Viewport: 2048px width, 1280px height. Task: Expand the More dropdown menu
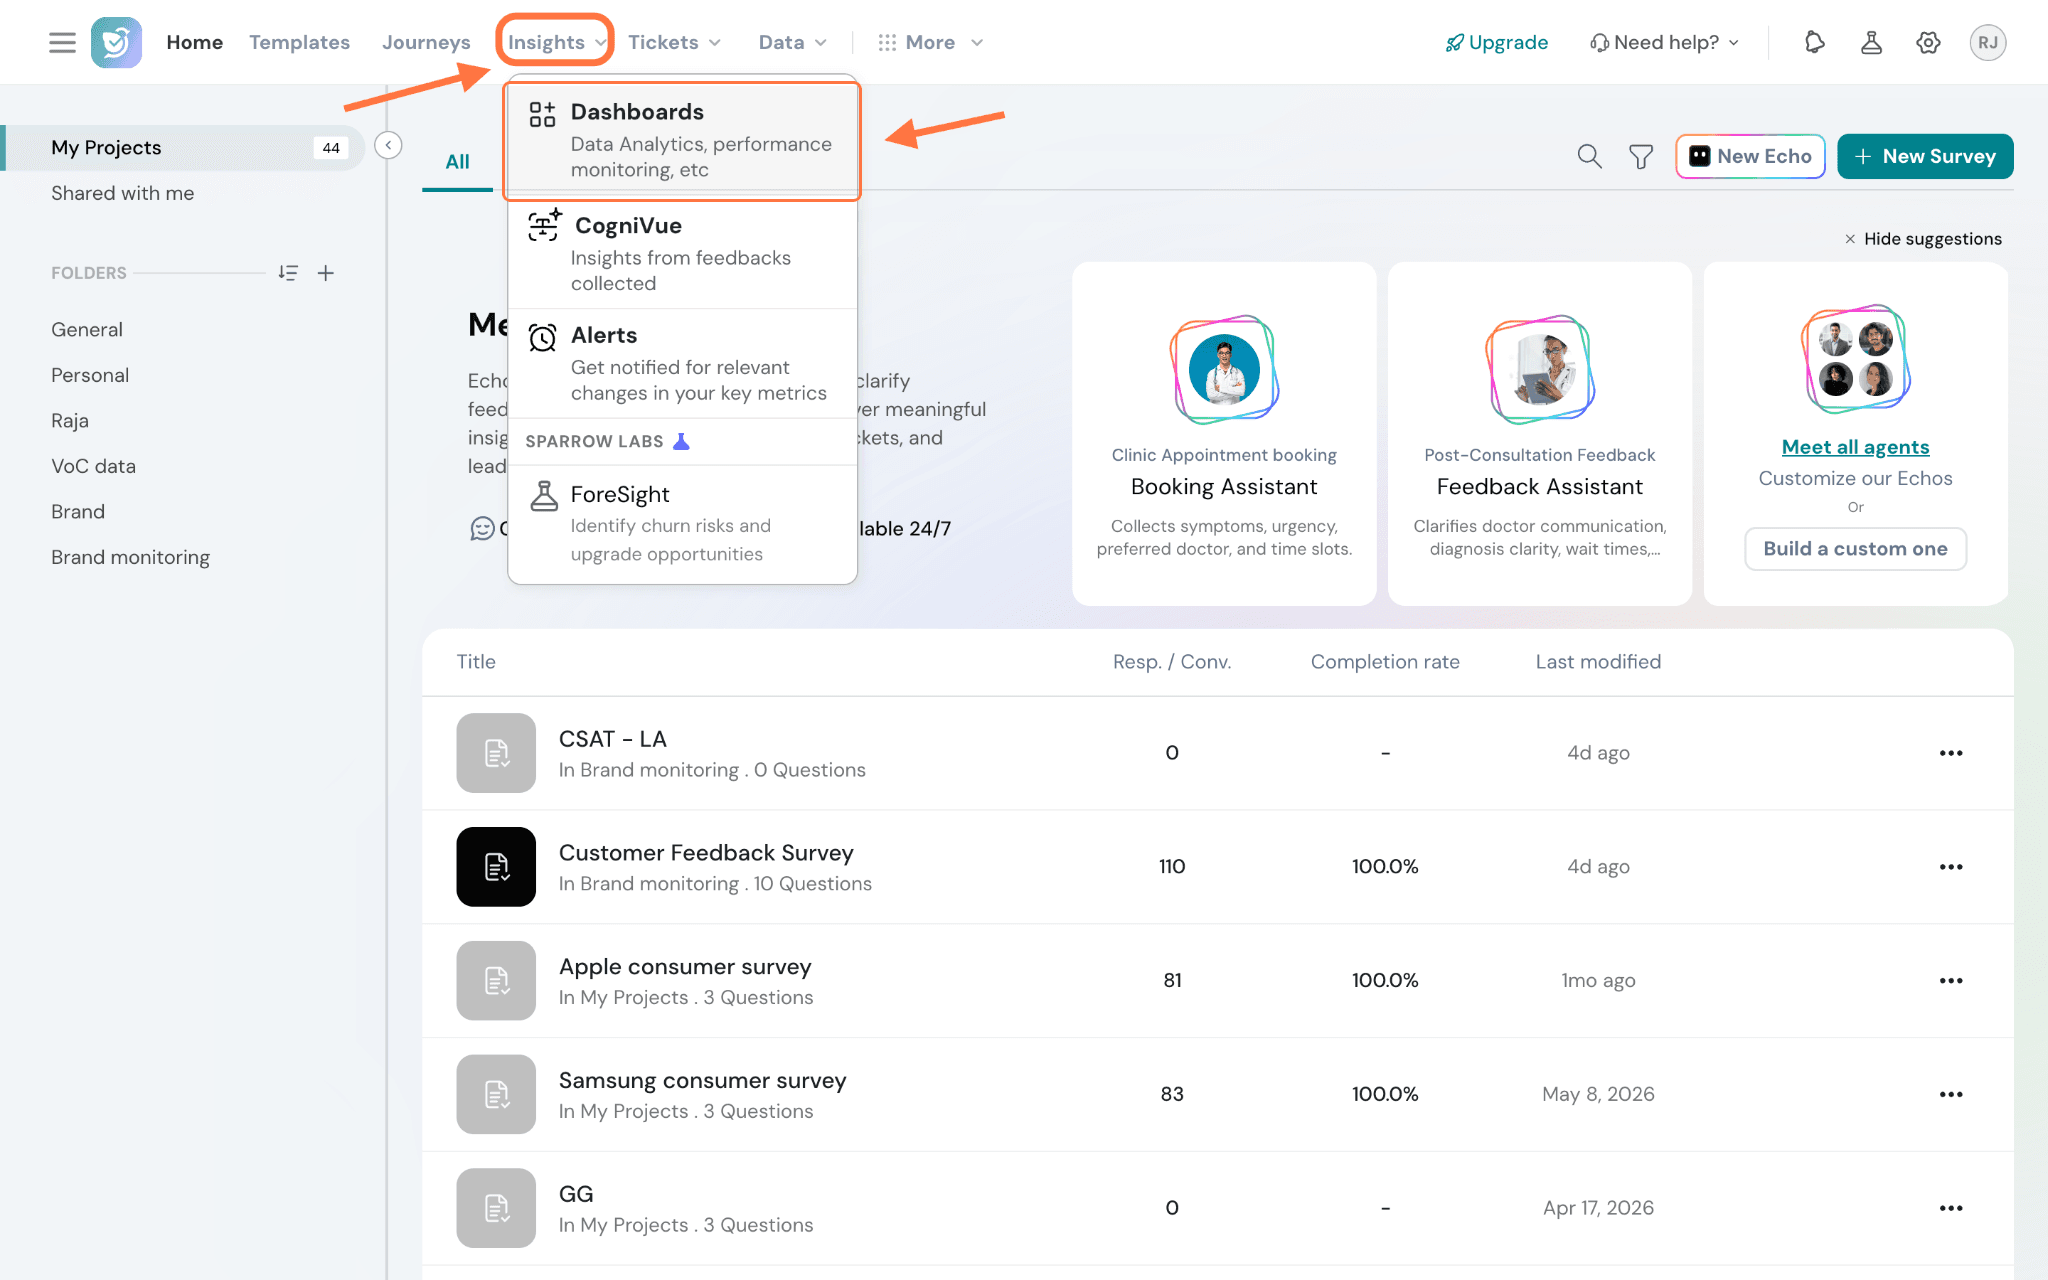pyautogui.click(x=930, y=42)
